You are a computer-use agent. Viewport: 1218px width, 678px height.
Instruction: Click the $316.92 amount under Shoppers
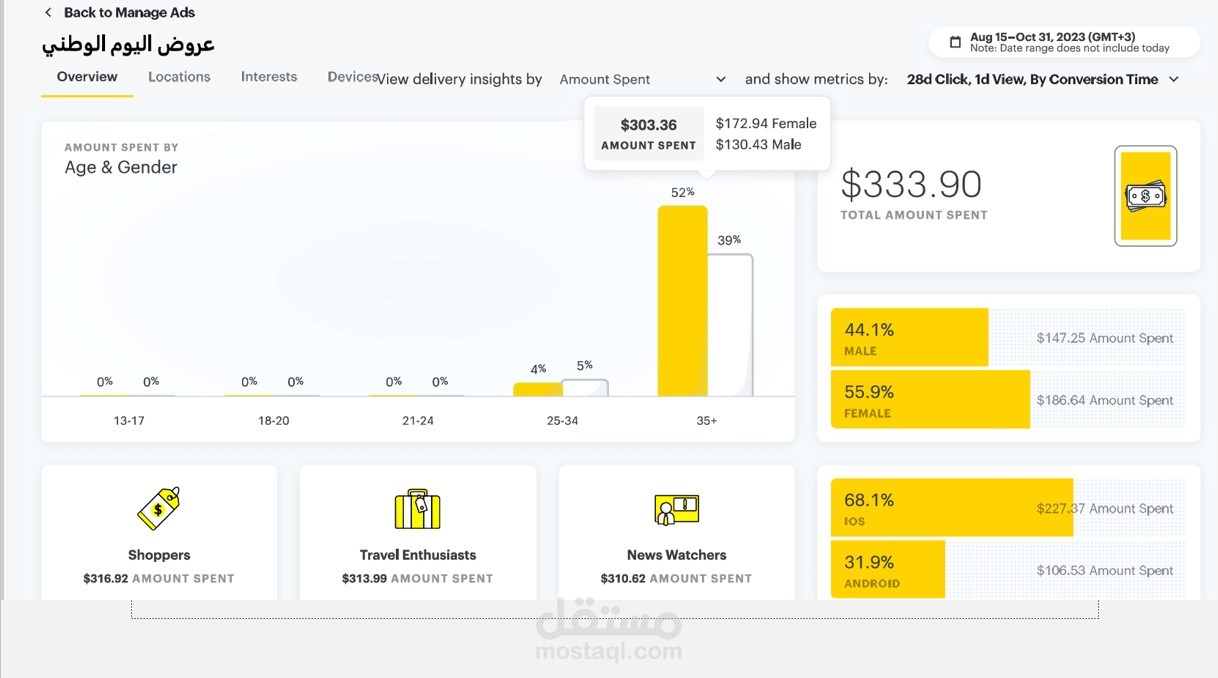106,578
